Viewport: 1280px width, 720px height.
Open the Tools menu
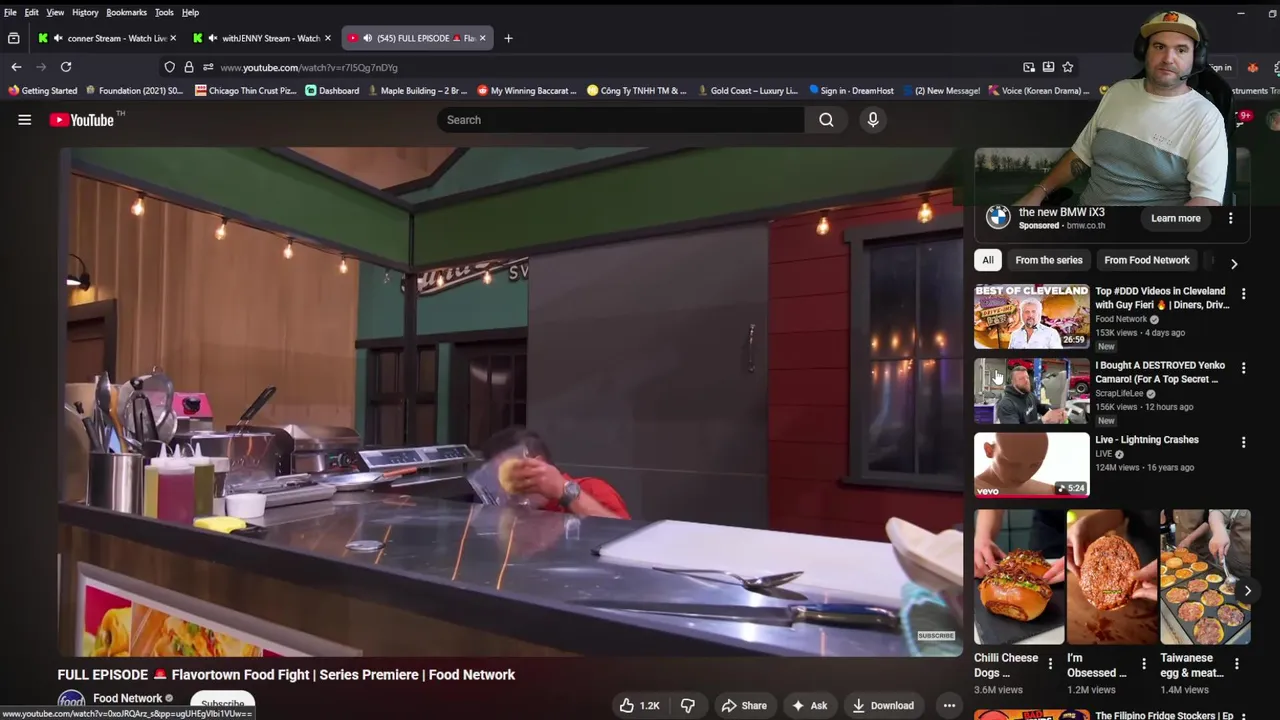[x=164, y=12]
